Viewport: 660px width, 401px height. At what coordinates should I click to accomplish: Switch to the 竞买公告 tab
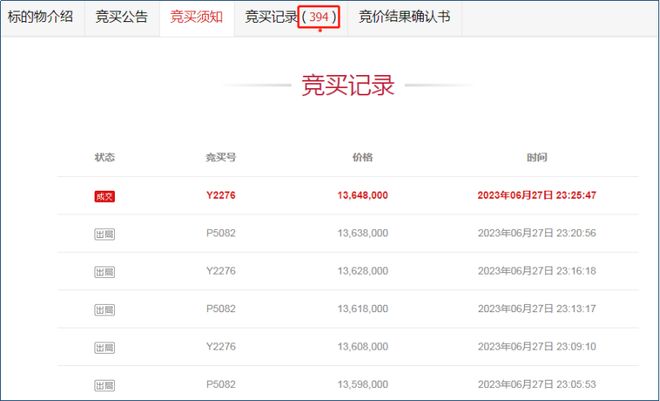(120, 17)
